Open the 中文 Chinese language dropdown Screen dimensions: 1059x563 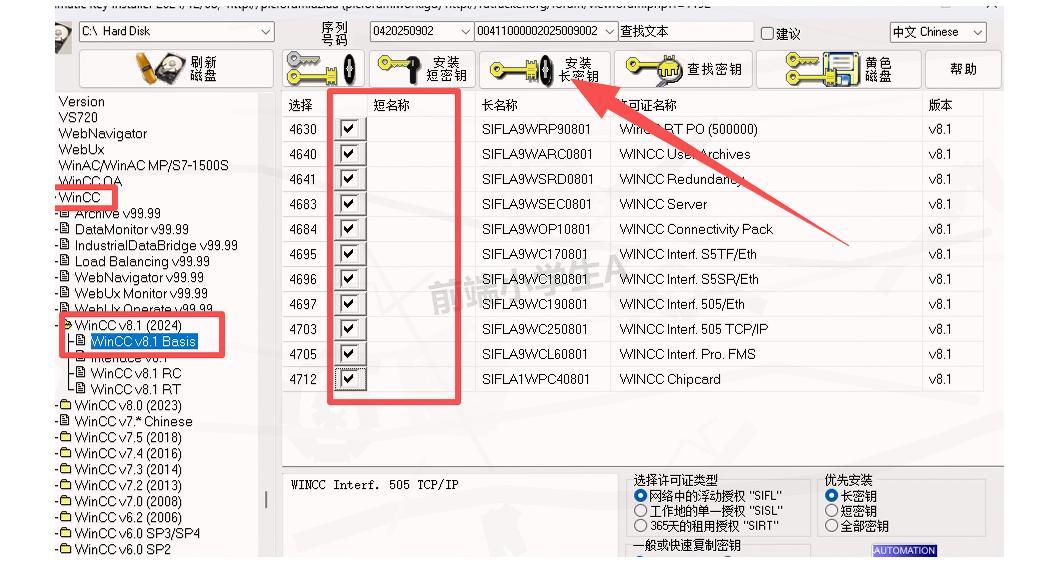coord(977,32)
